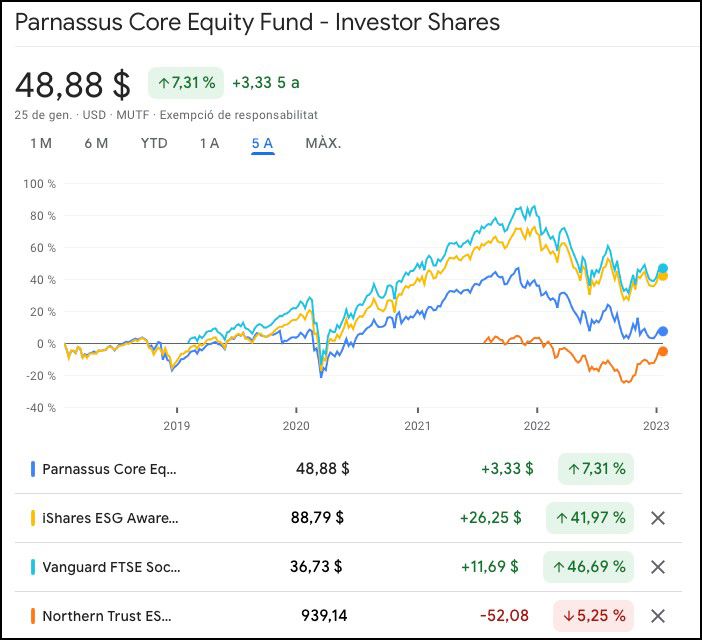
Task: Remove Vanguard FTSE Social comparison with X
Action: click(657, 567)
